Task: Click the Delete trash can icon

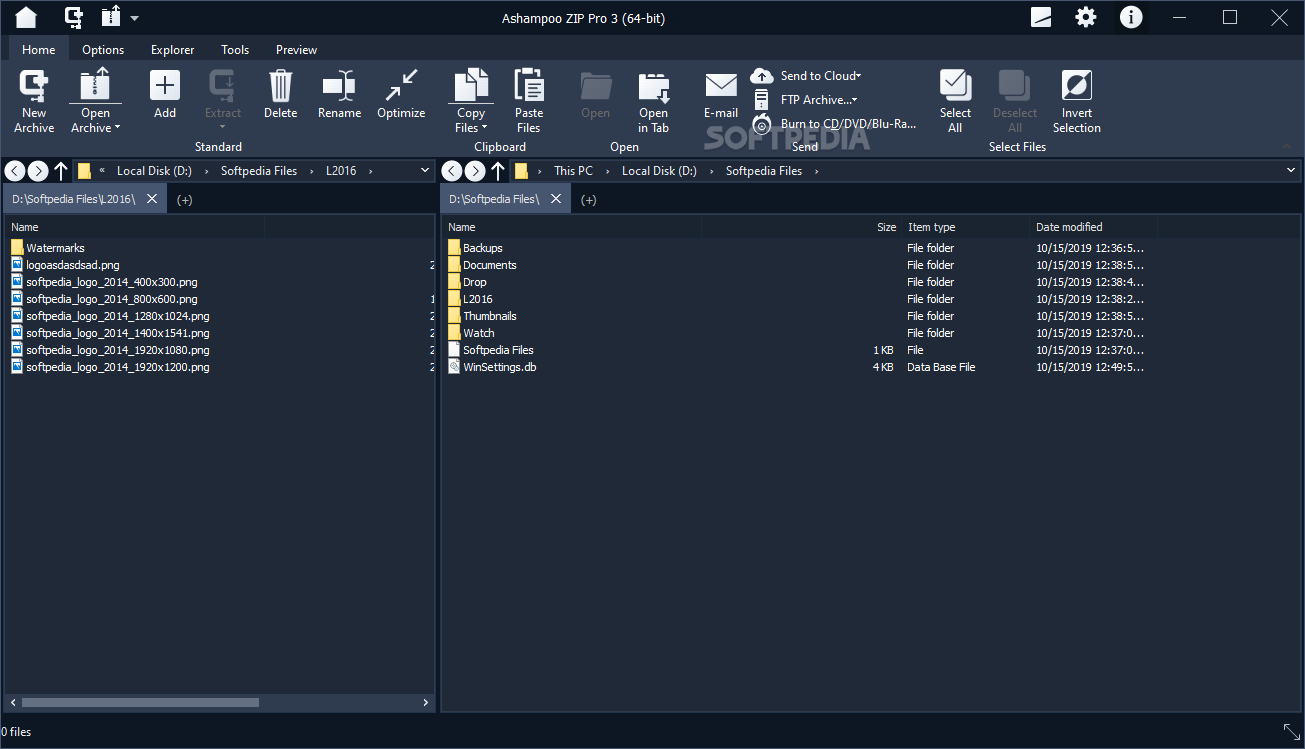Action: pyautogui.click(x=280, y=85)
